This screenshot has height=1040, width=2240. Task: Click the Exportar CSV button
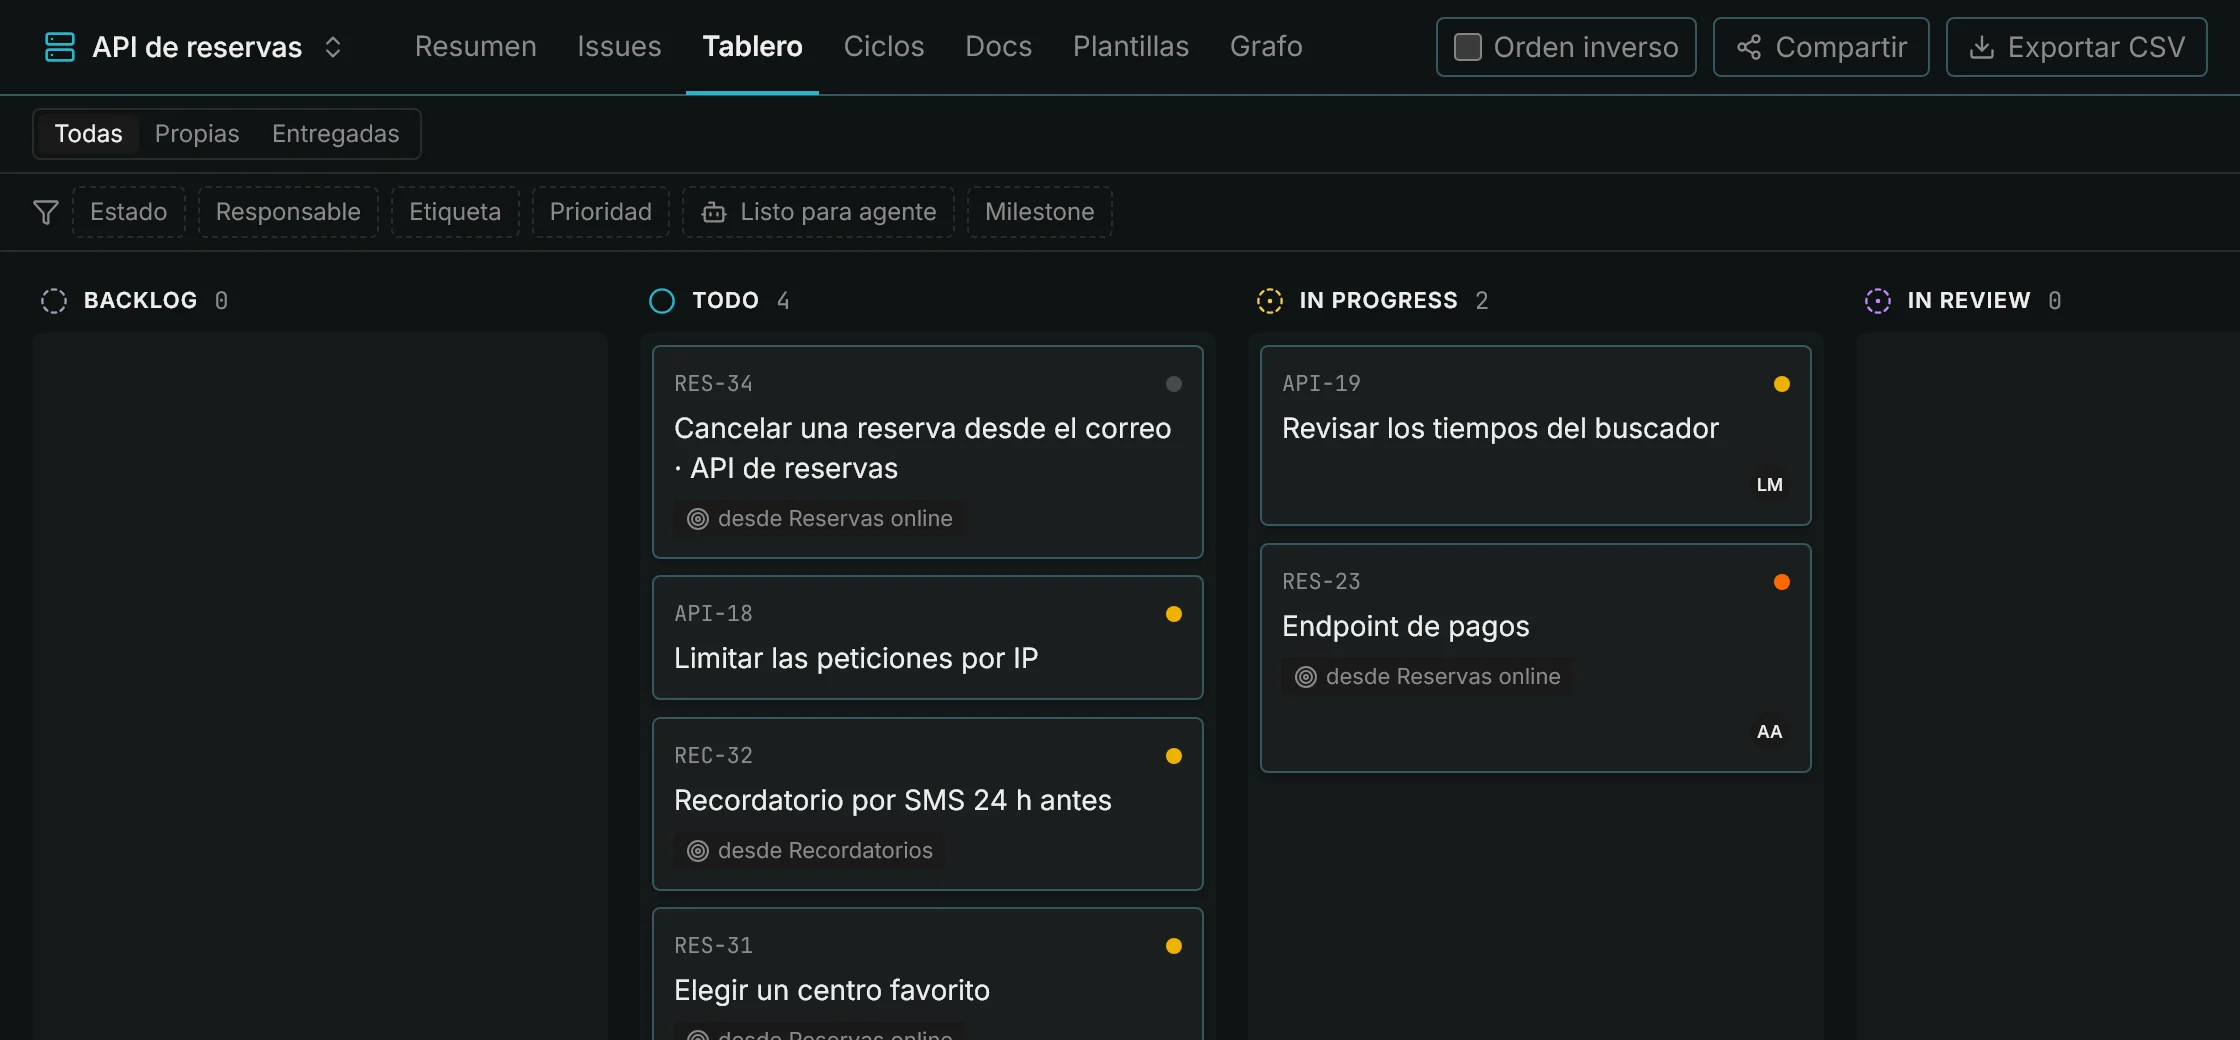2076,47
